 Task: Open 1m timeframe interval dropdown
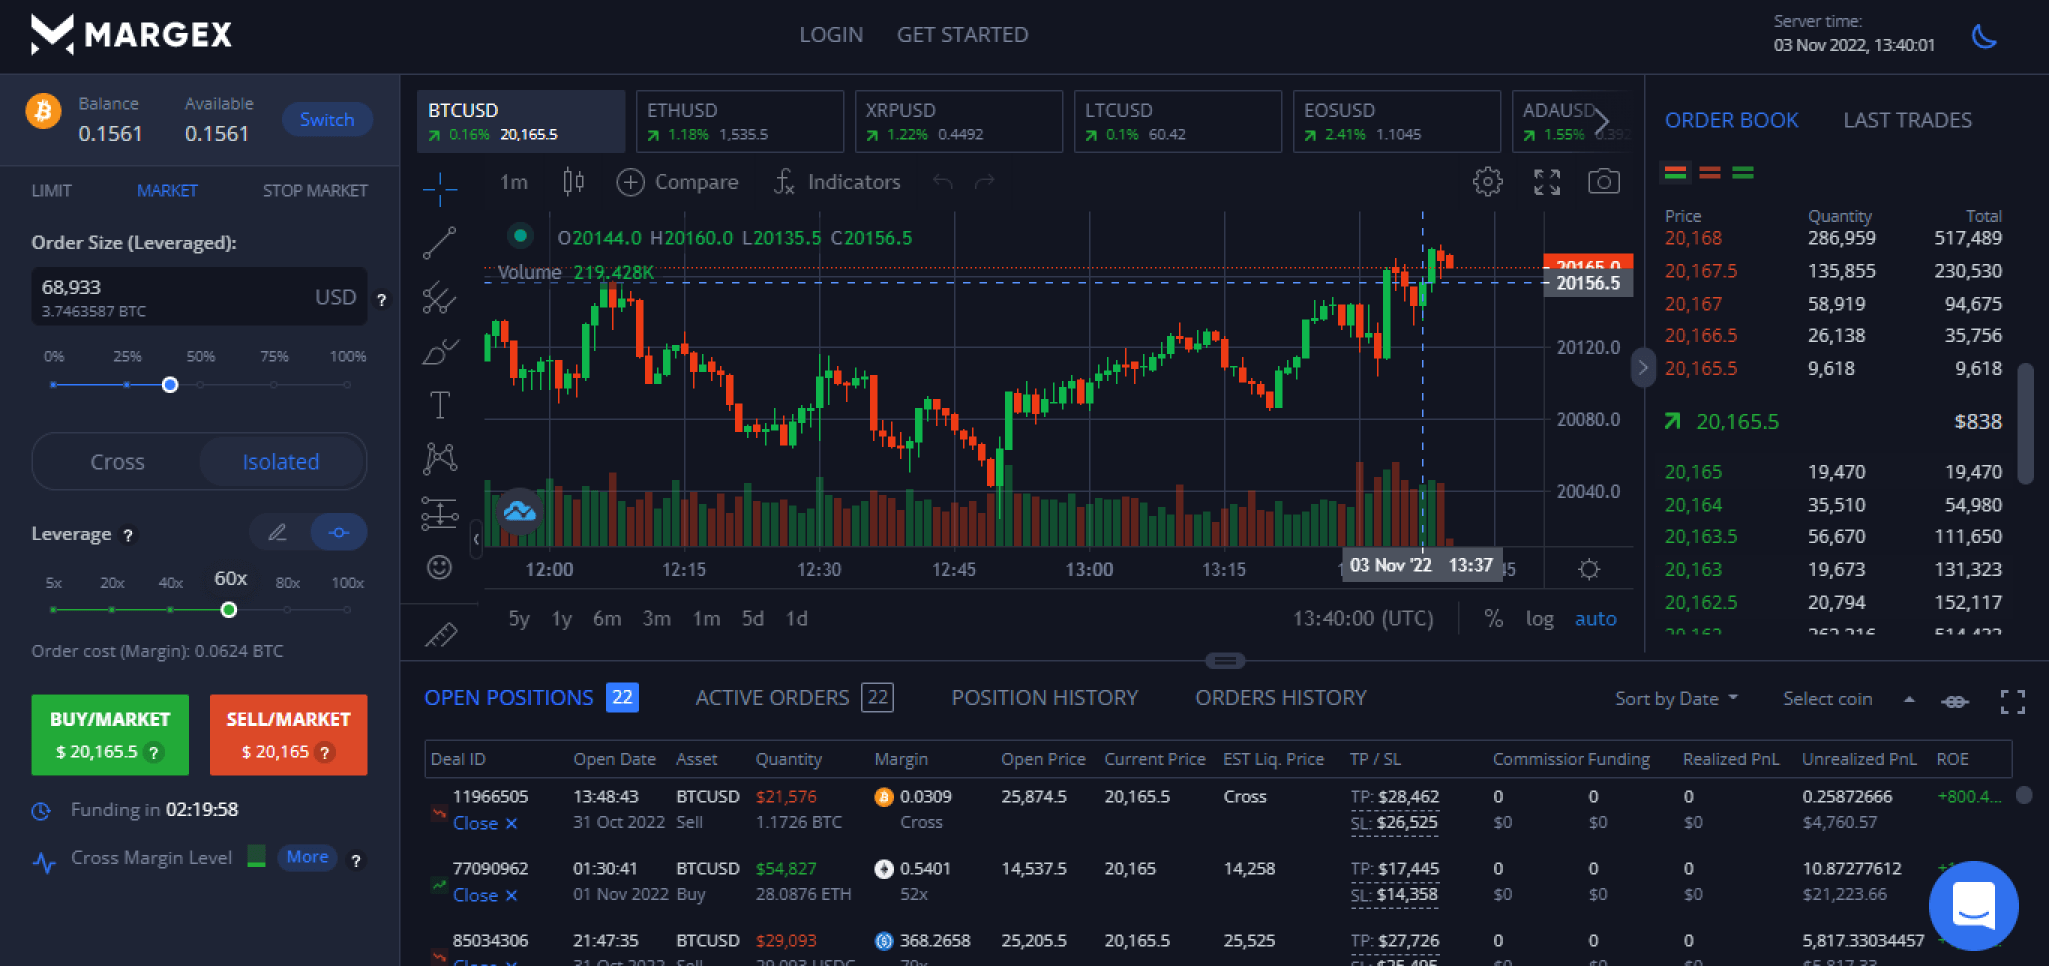pyautogui.click(x=514, y=181)
